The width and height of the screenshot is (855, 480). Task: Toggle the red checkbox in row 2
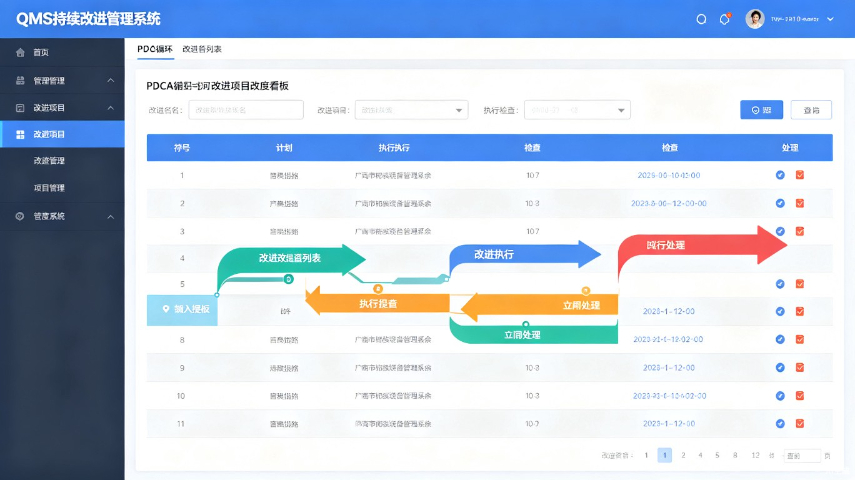pyautogui.click(x=800, y=203)
